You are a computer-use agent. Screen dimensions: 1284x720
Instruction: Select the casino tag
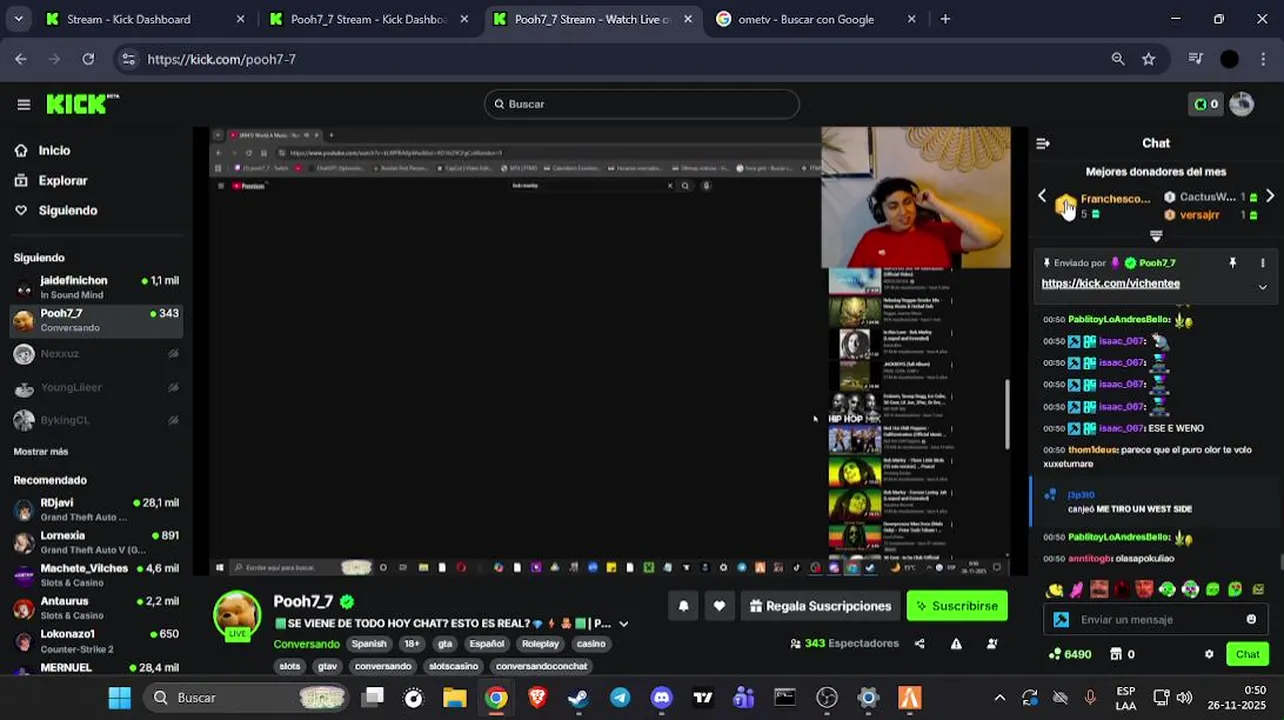591,644
